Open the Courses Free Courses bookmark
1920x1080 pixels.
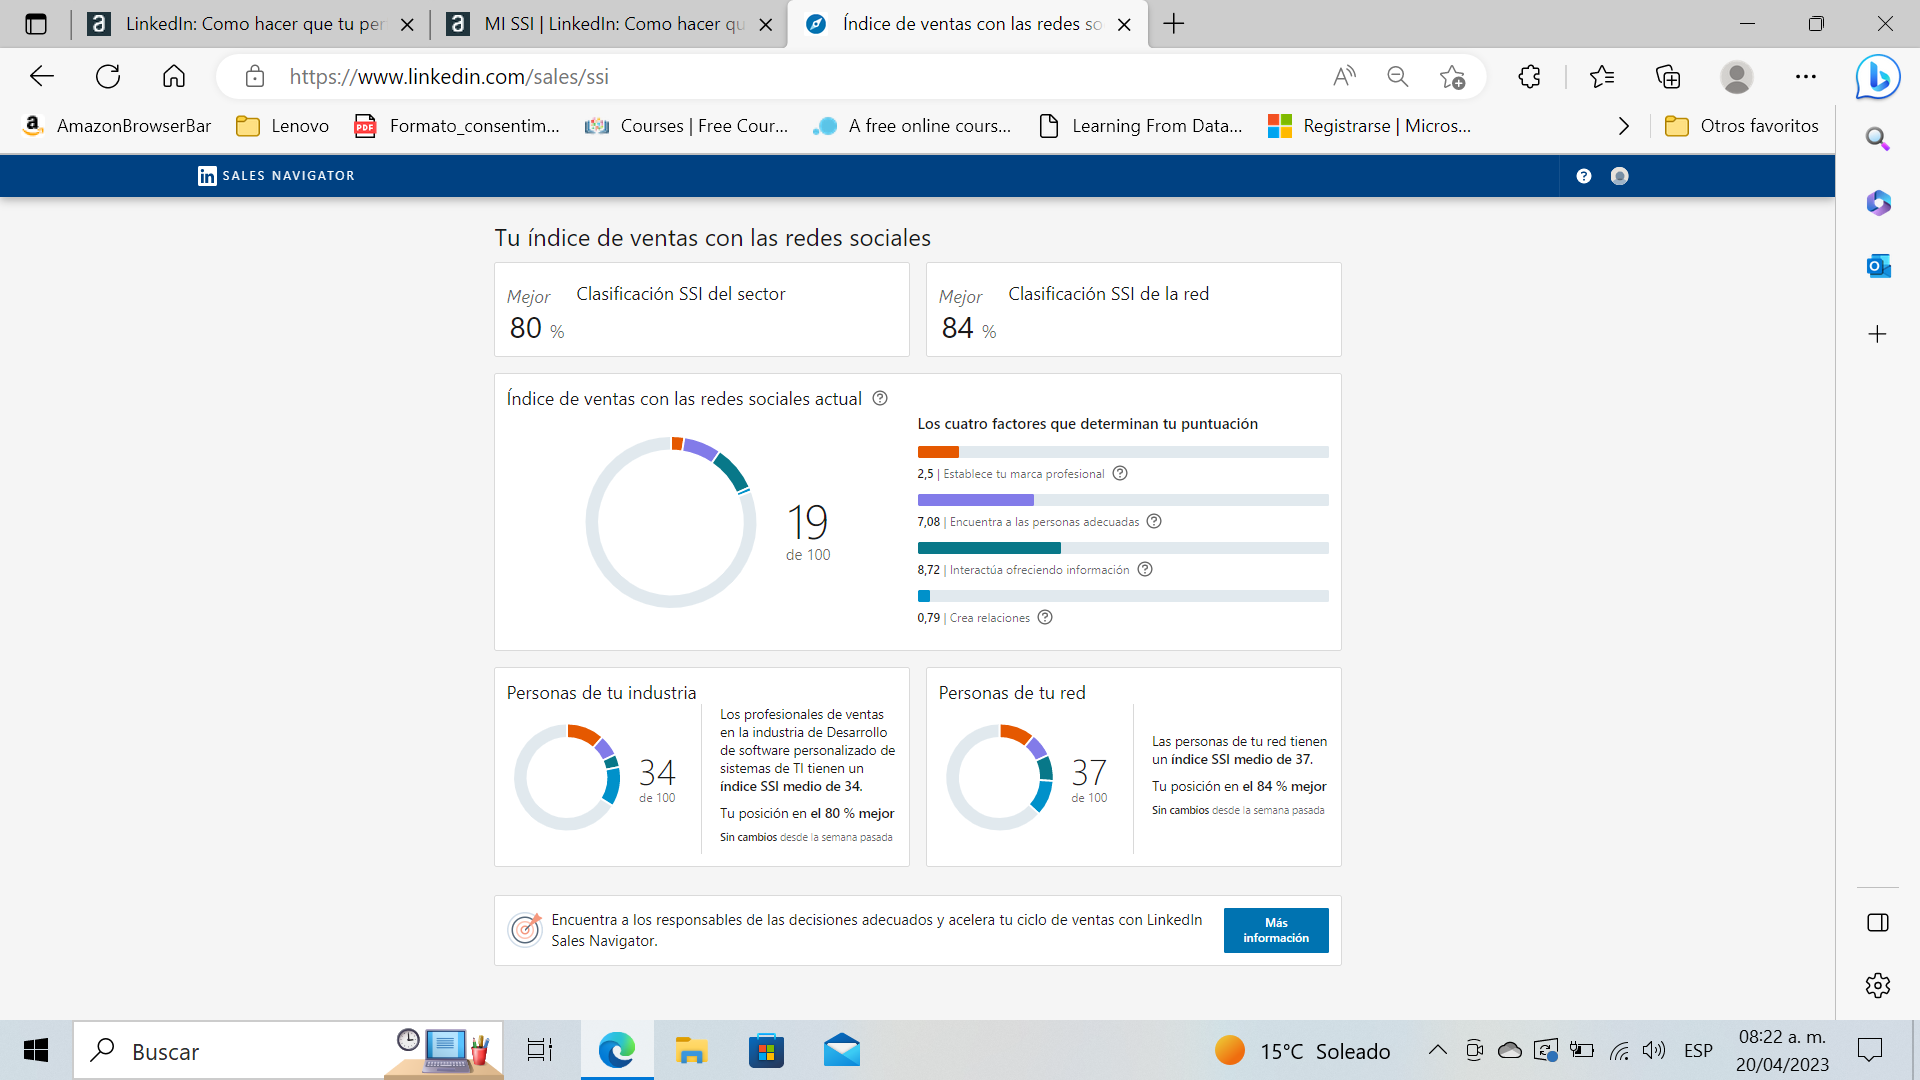pyautogui.click(x=687, y=126)
